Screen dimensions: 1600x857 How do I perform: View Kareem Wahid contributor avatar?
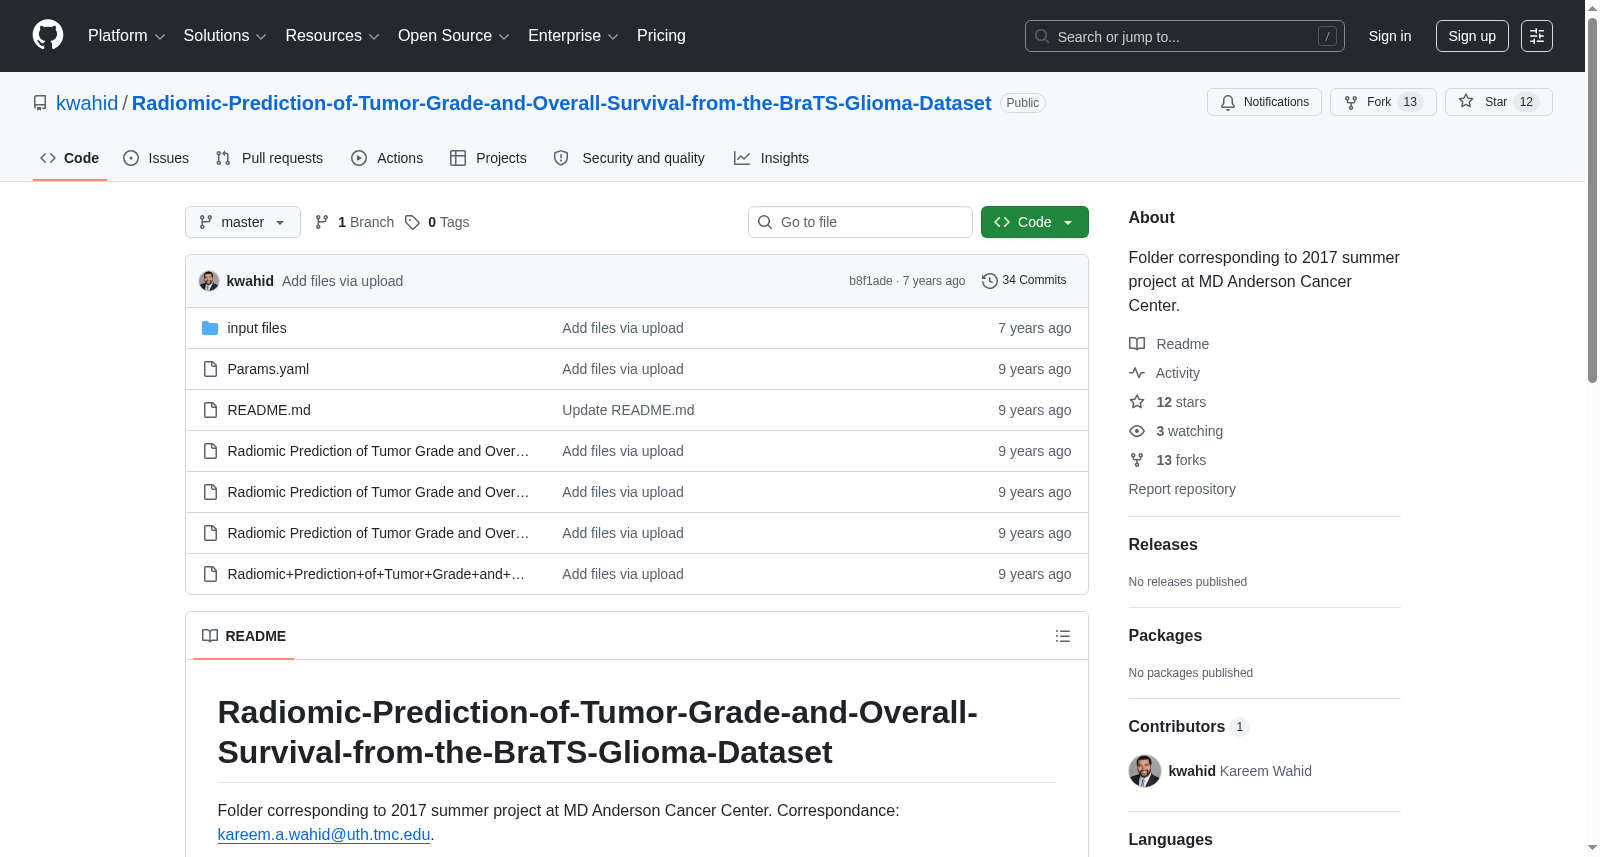(x=1145, y=771)
